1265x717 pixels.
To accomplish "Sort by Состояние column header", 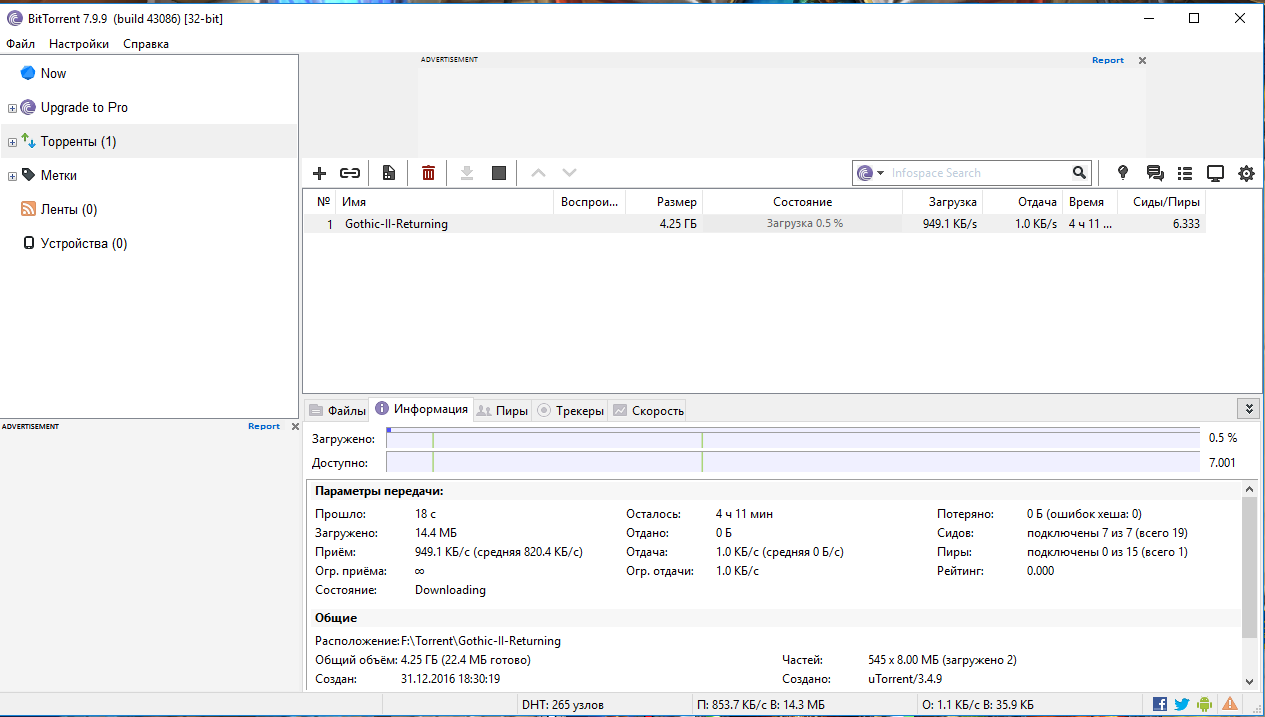I will [802, 202].
